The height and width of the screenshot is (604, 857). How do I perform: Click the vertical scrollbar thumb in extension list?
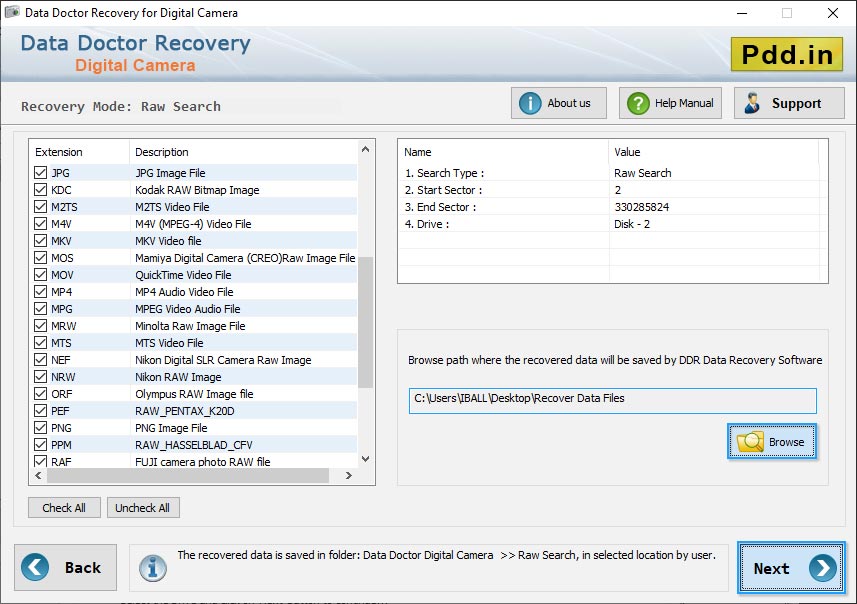[366, 322]
